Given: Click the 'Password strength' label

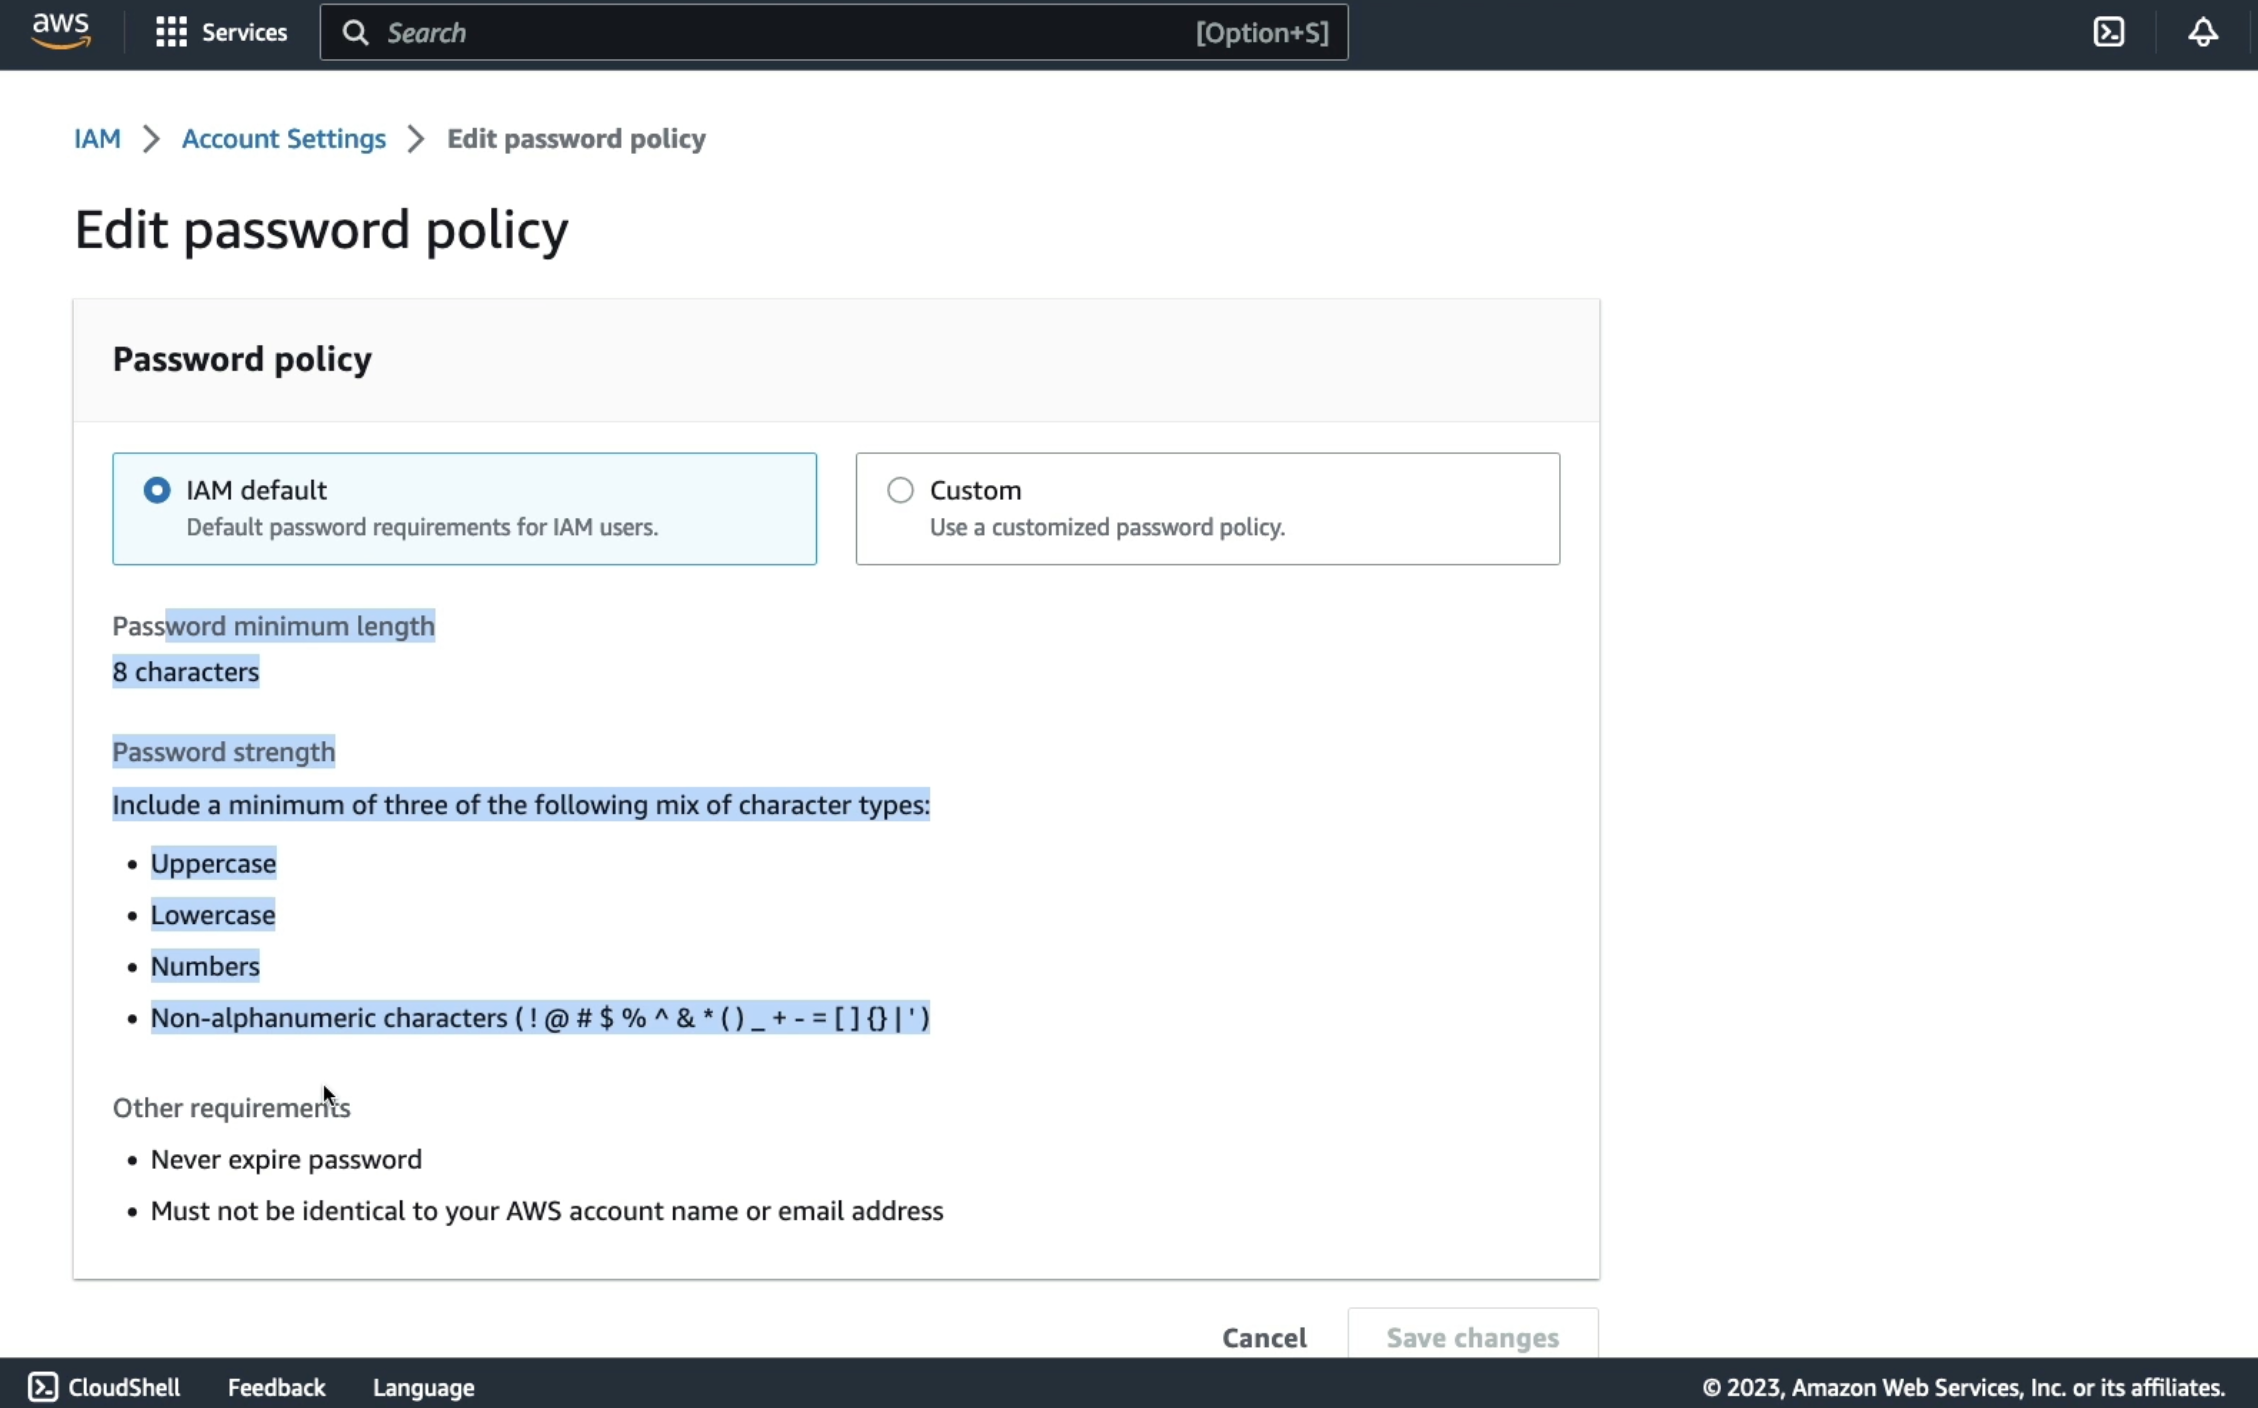Looking at the screenshot, I should coord(223,752).
